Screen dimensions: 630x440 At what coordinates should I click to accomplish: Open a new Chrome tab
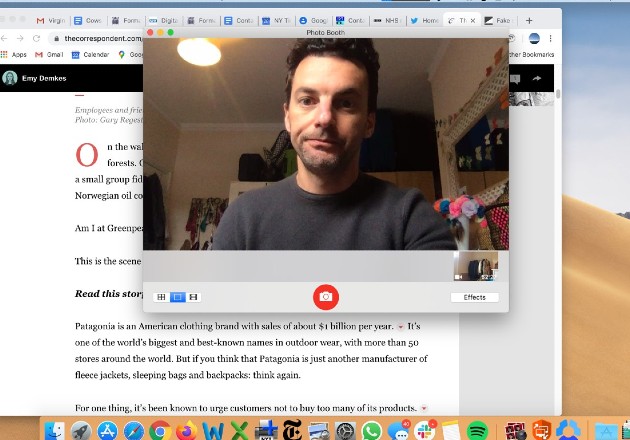tap(529, 20)
